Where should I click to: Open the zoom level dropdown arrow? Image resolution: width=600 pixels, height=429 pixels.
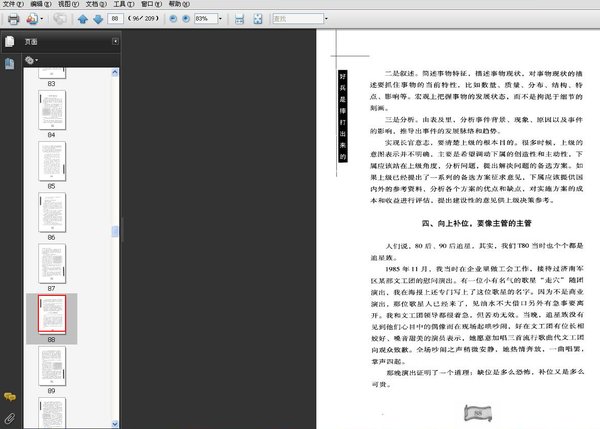coord(220,18)
